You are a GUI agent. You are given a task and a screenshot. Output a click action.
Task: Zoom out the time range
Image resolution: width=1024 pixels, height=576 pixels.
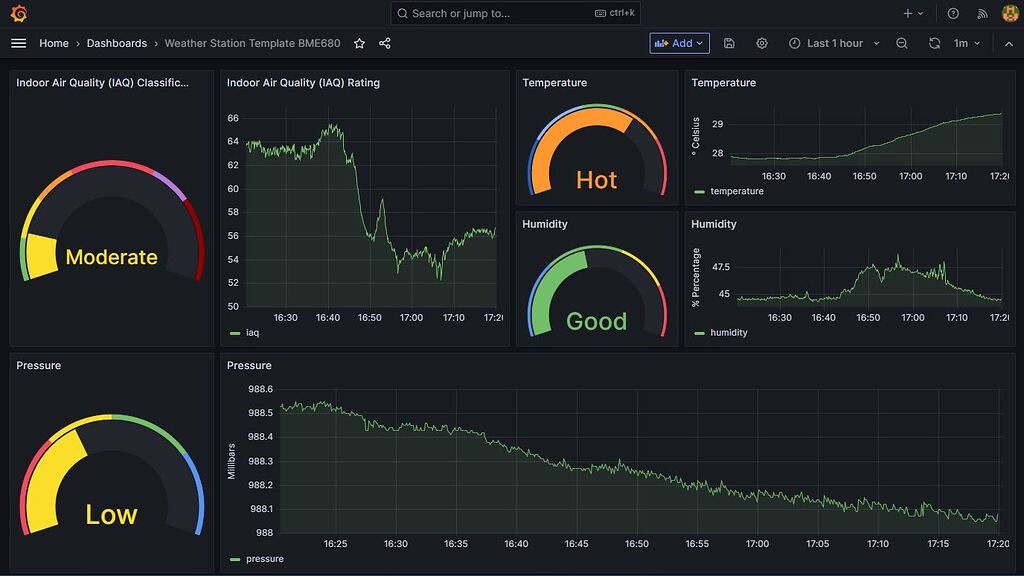pos(901,43)
